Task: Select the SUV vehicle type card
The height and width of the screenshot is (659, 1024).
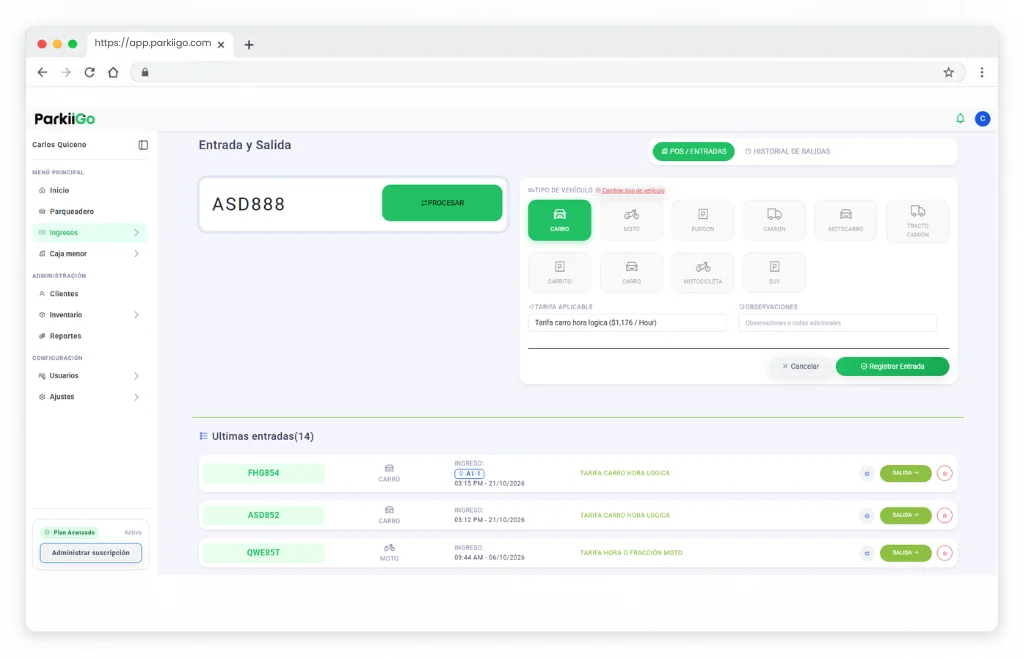Action: point(774,272)
